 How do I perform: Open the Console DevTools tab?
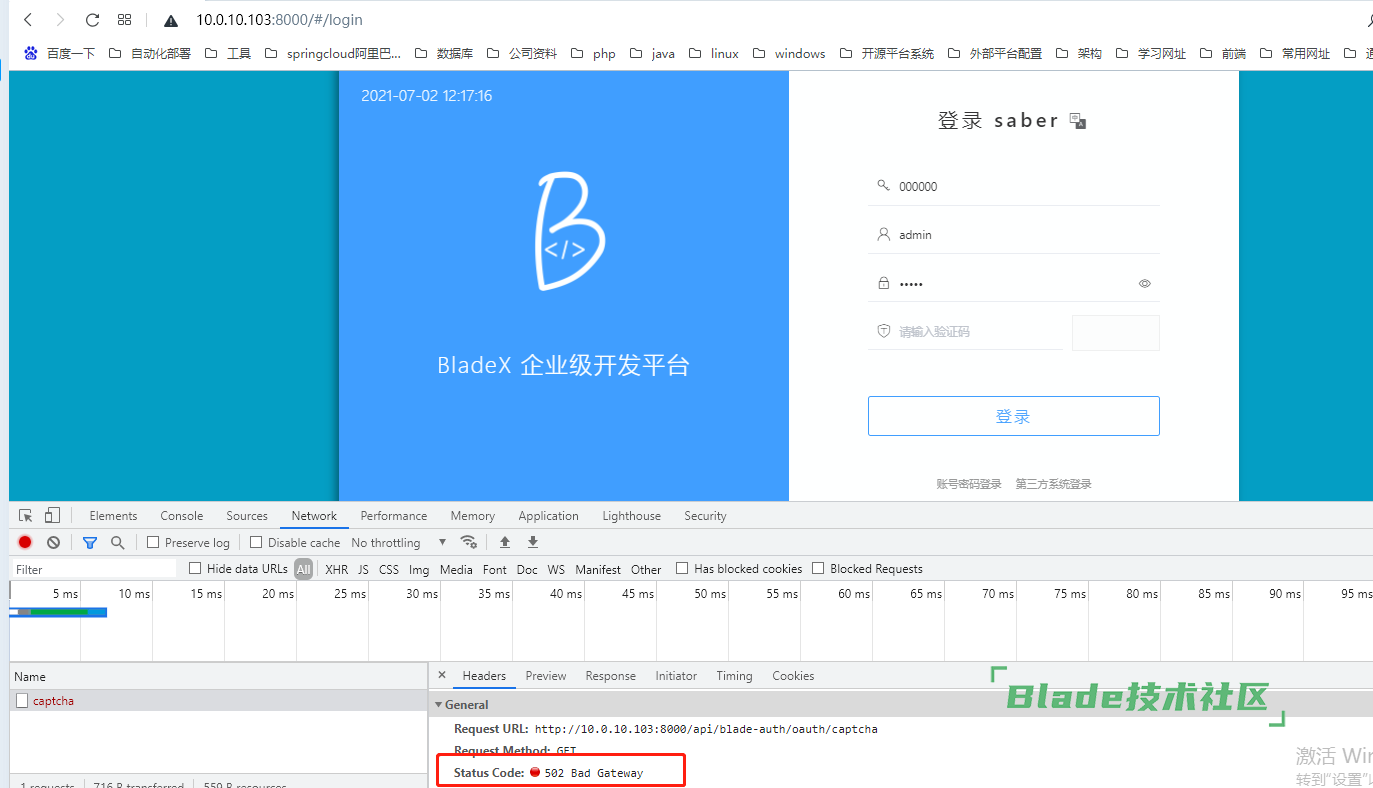click(182, 516)
